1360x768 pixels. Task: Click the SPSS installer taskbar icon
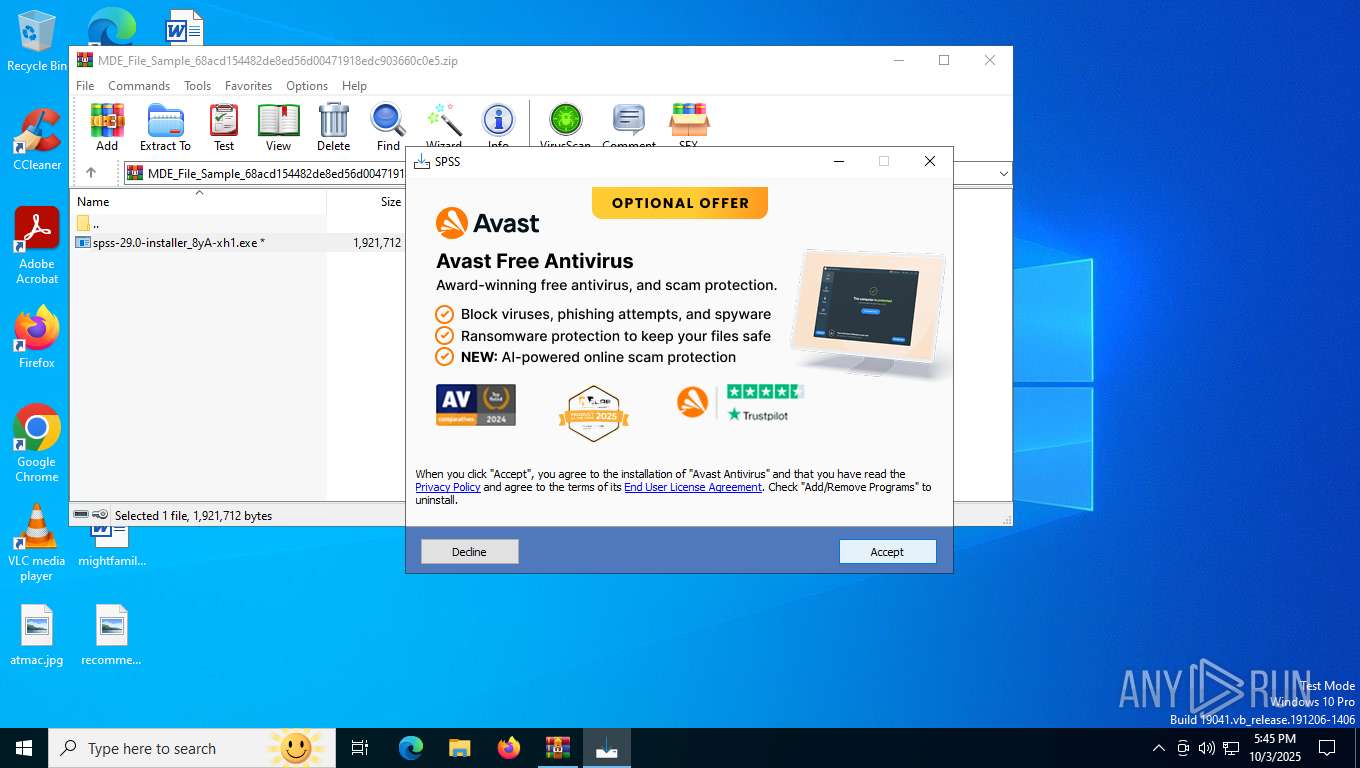[606, 748]
